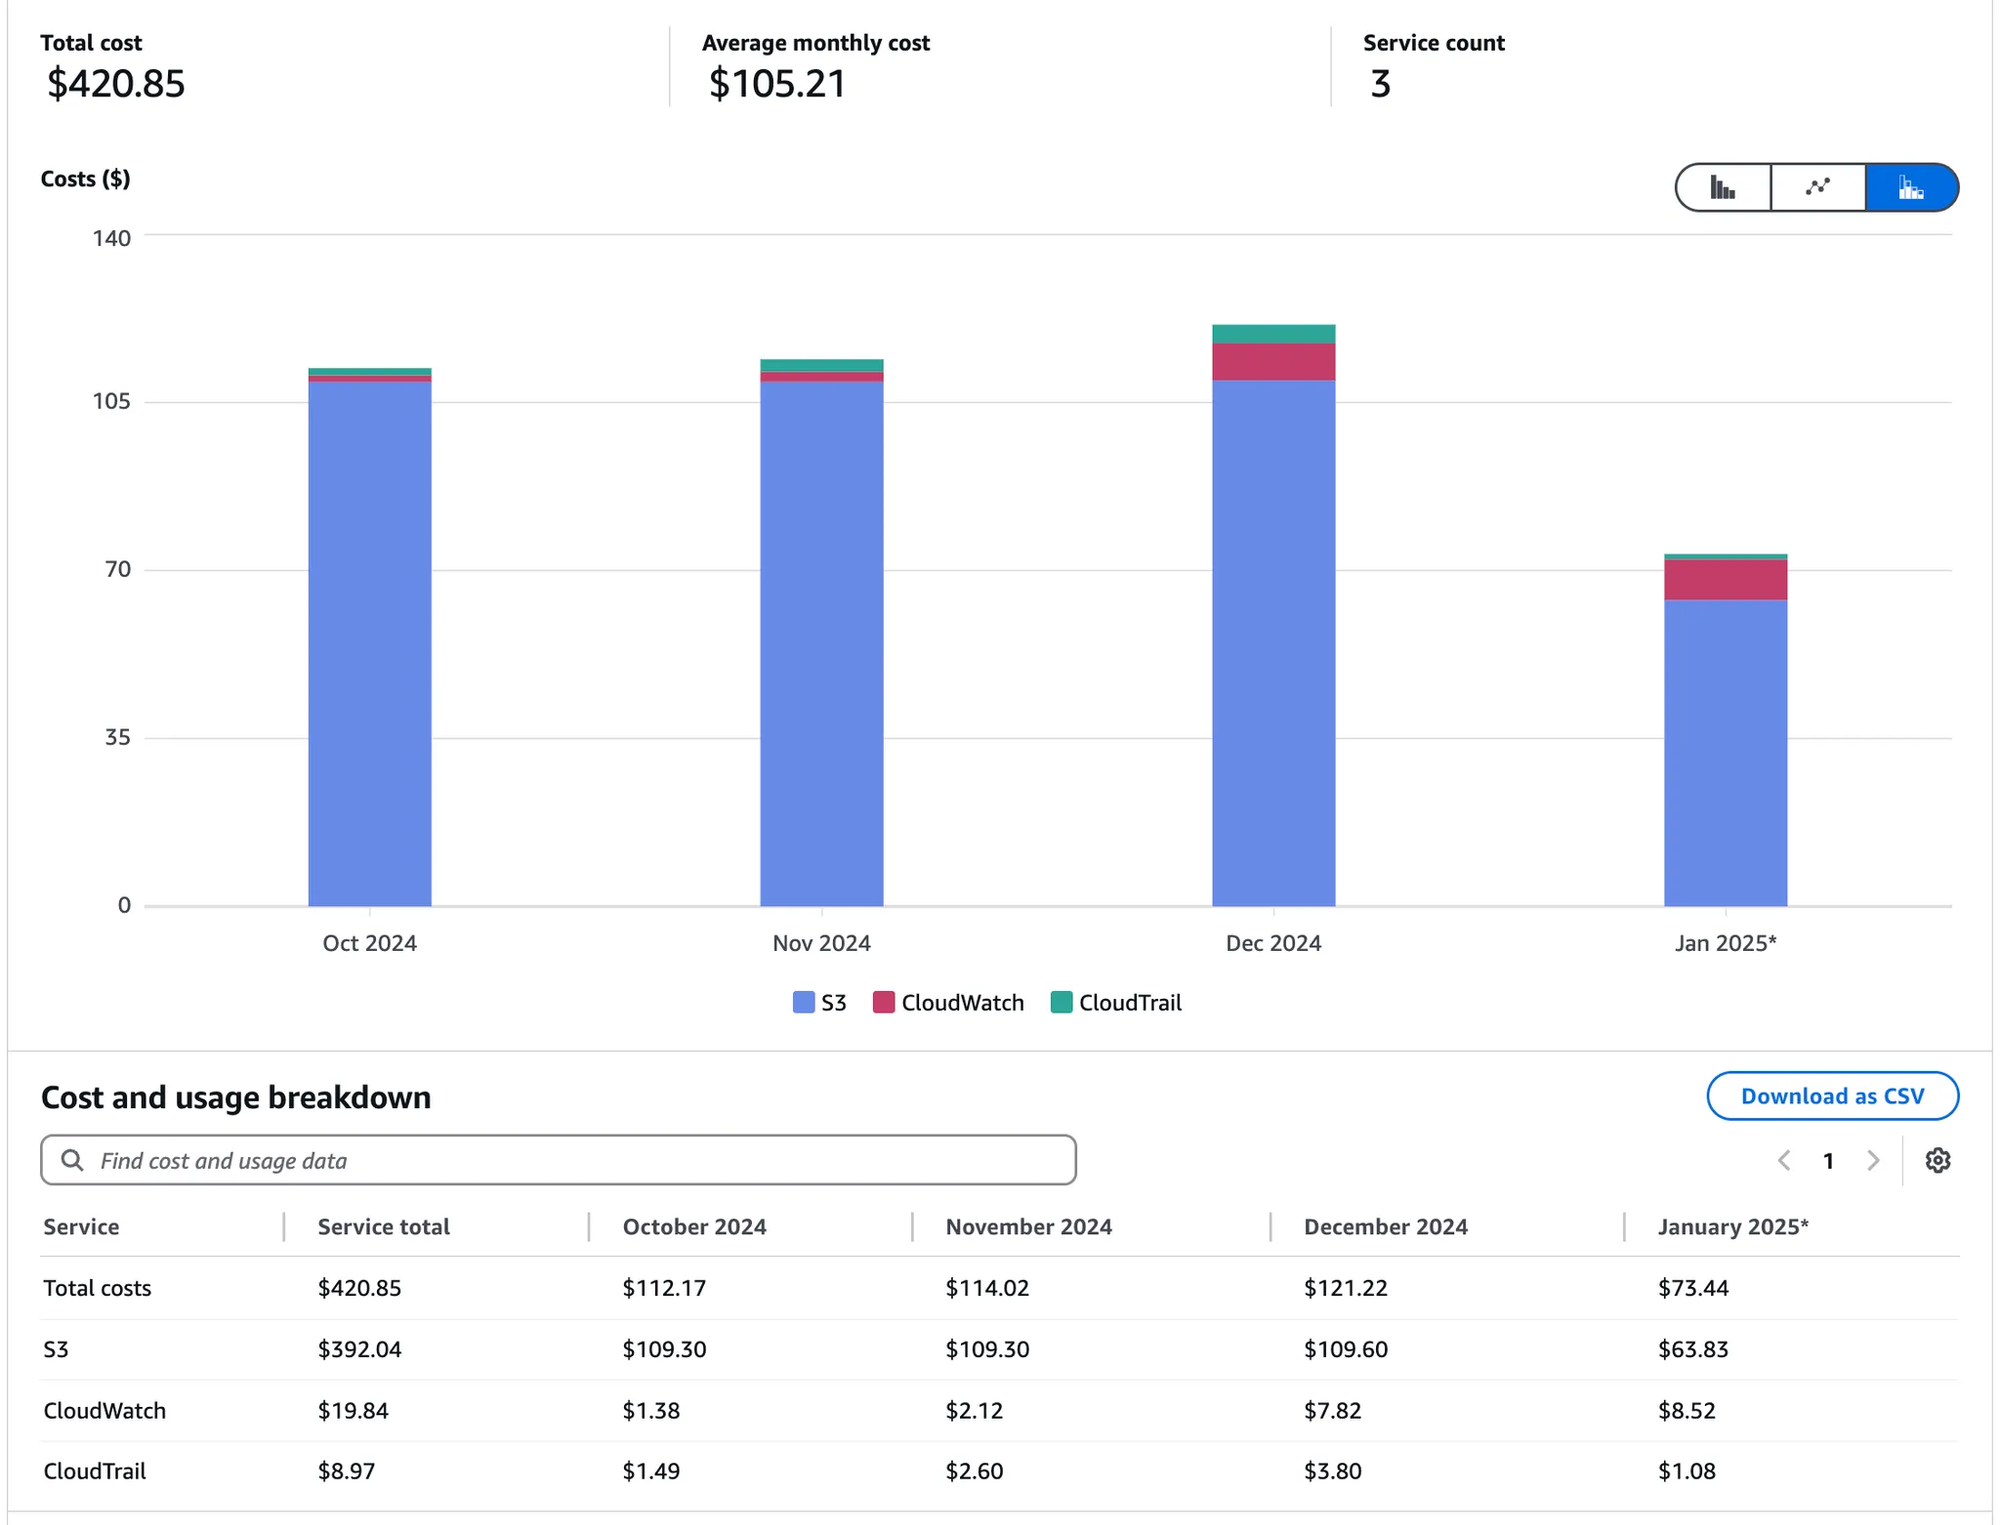Image resolution: width=2000 pixels, height=1525 pixels.
Task: Open table preferences gear icon
Action: pyautogui.click(x=1937, y=1160)
